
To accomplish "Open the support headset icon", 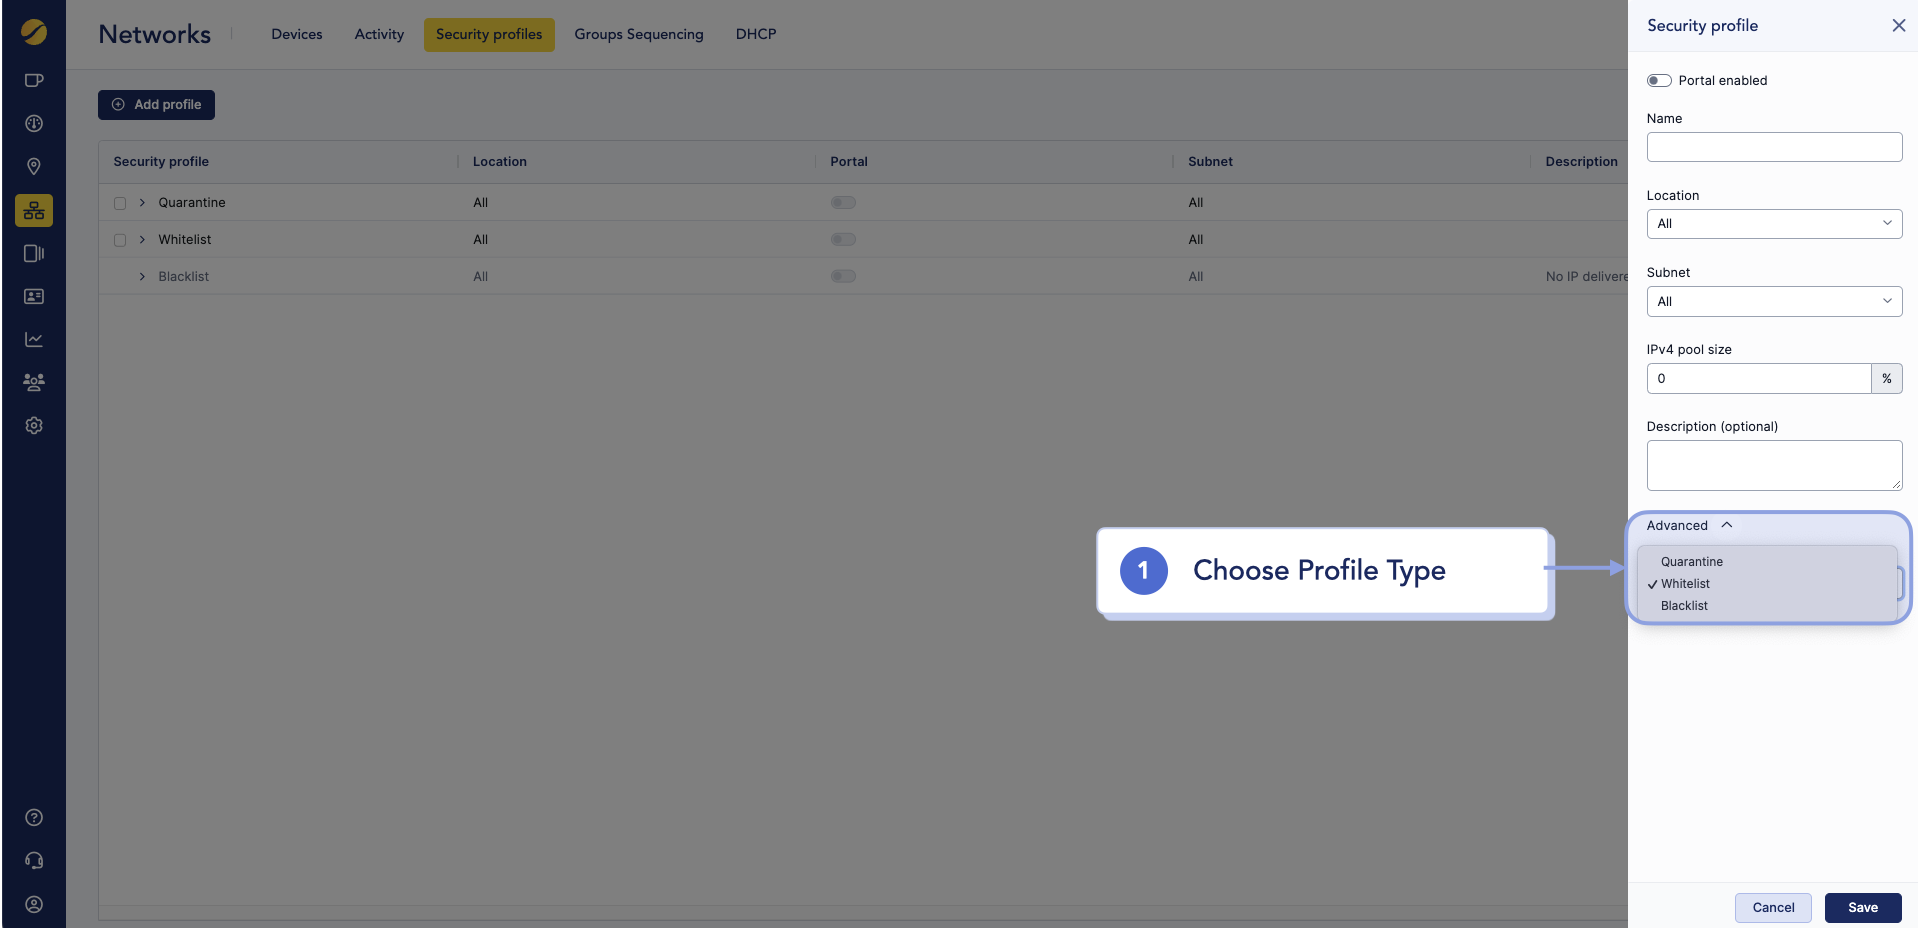I will (34, 860).
